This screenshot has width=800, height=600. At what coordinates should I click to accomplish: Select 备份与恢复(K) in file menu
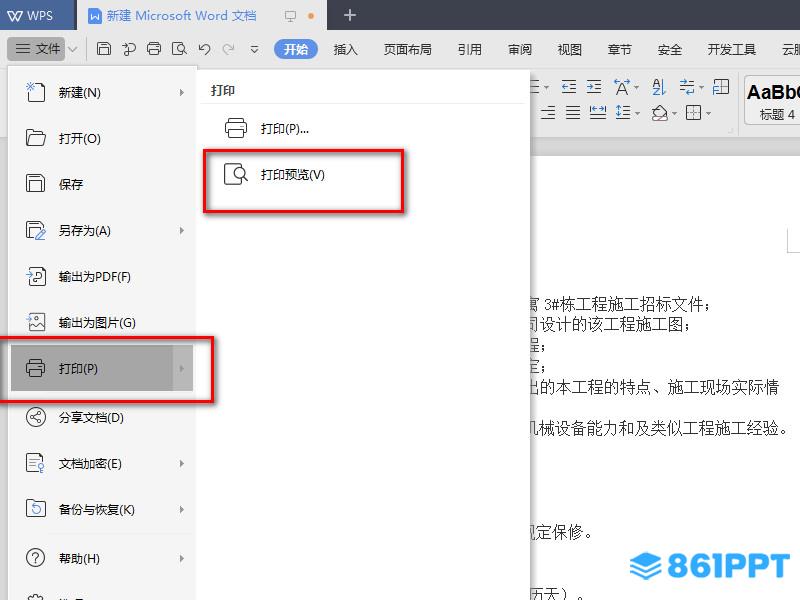click(x=102, y=509)
